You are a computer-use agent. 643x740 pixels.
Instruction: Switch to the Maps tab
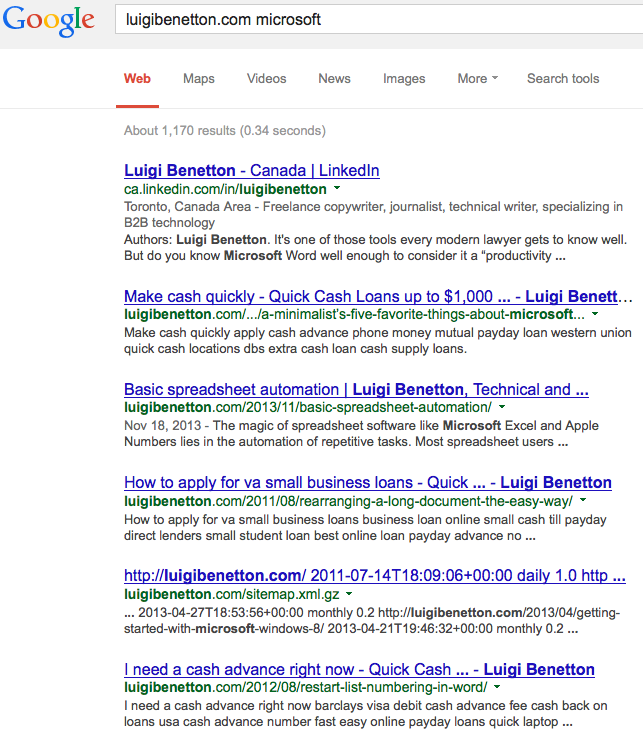199,78
